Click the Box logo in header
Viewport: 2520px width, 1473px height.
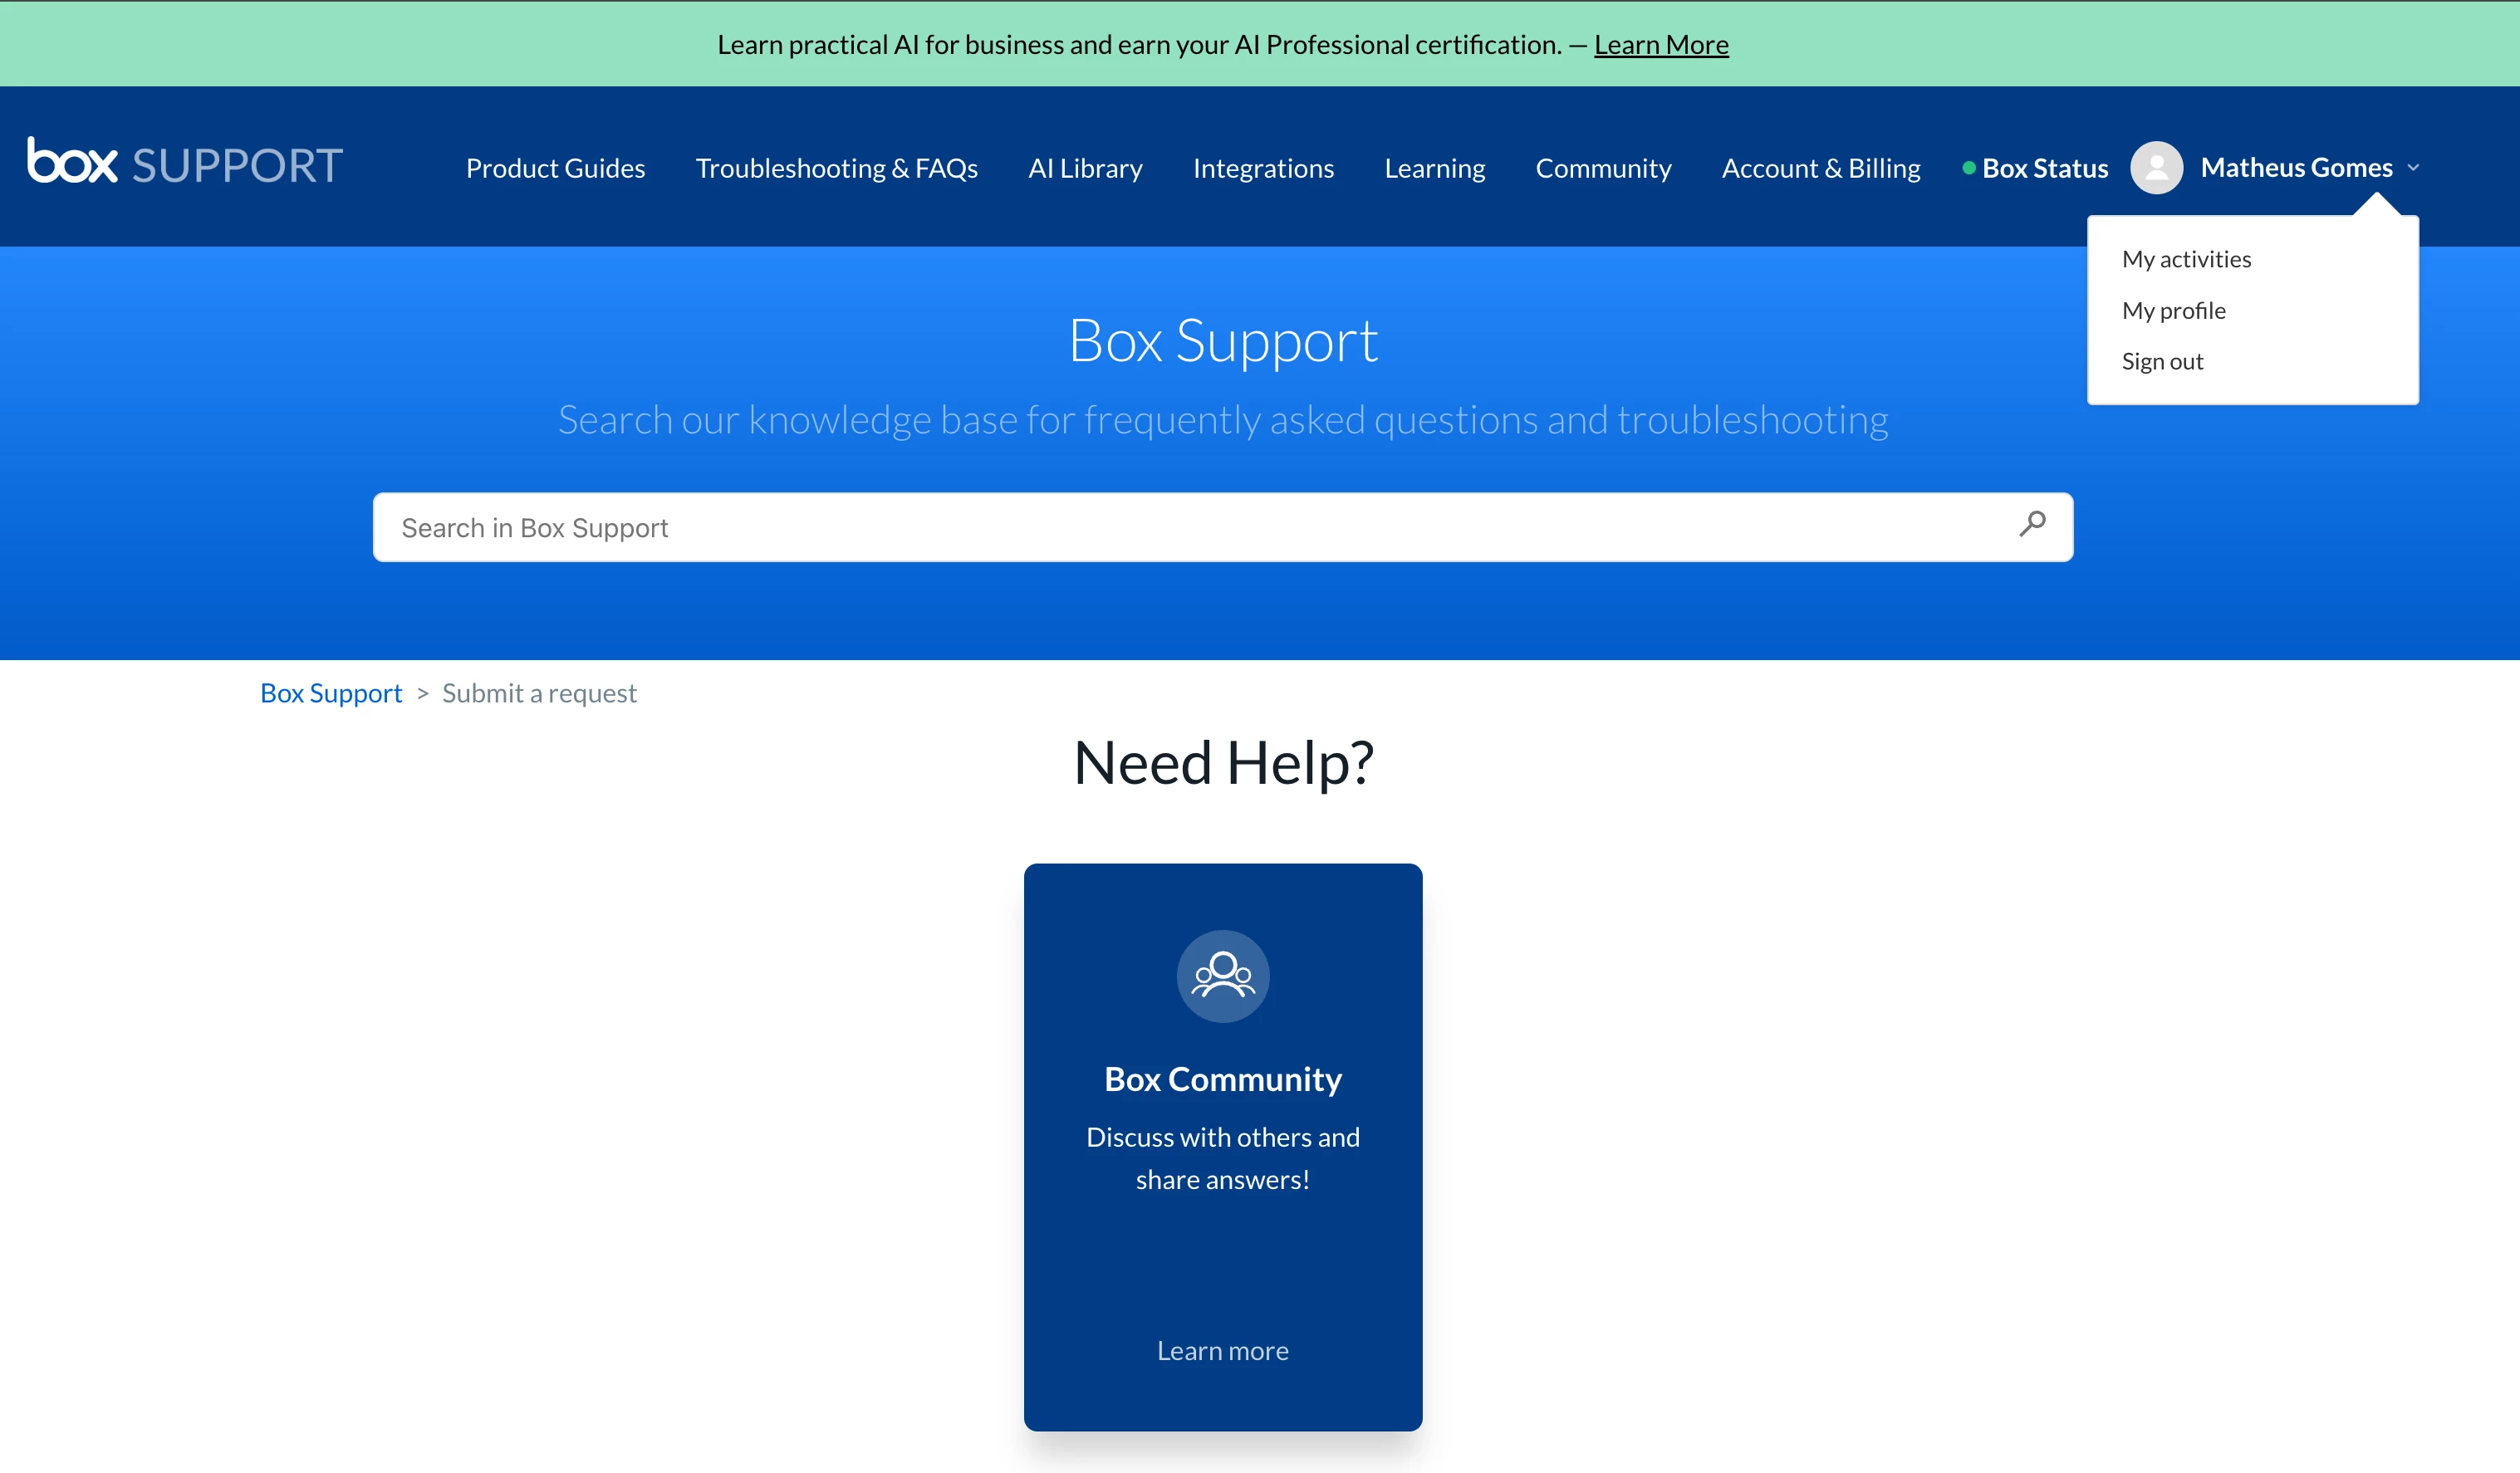(72, 162)
